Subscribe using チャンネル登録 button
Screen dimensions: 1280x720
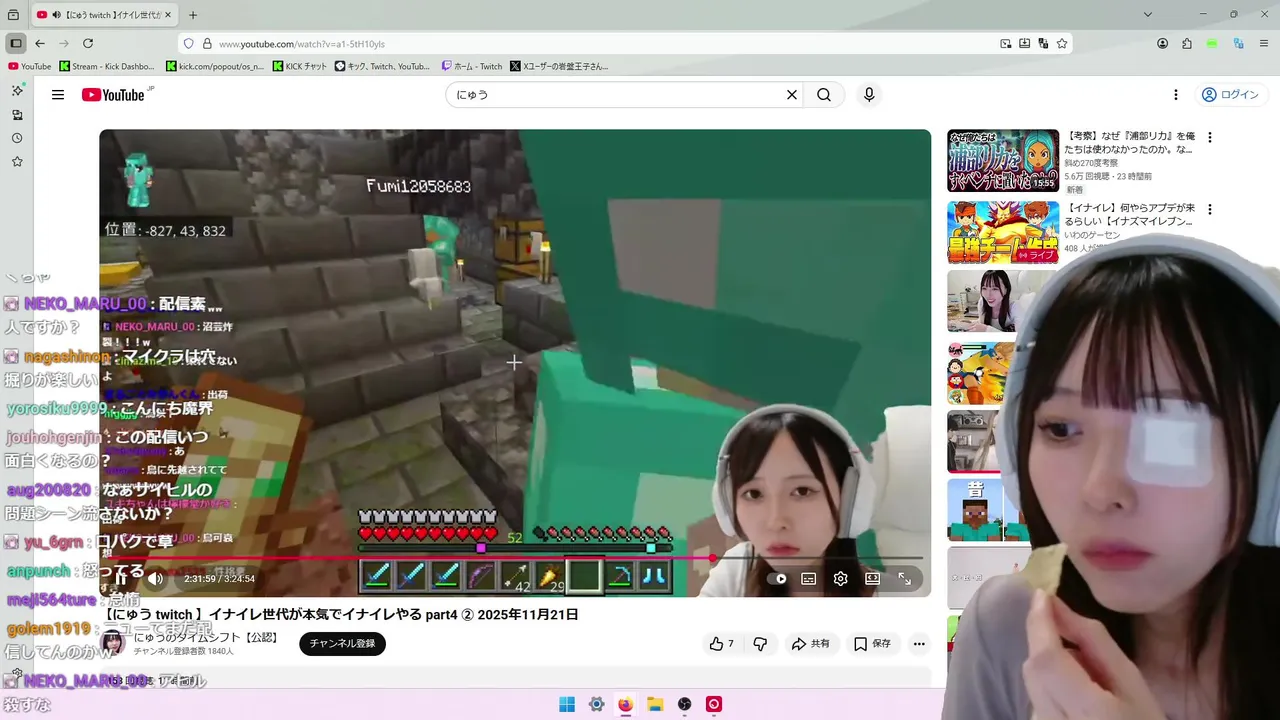tap(342, 644)
